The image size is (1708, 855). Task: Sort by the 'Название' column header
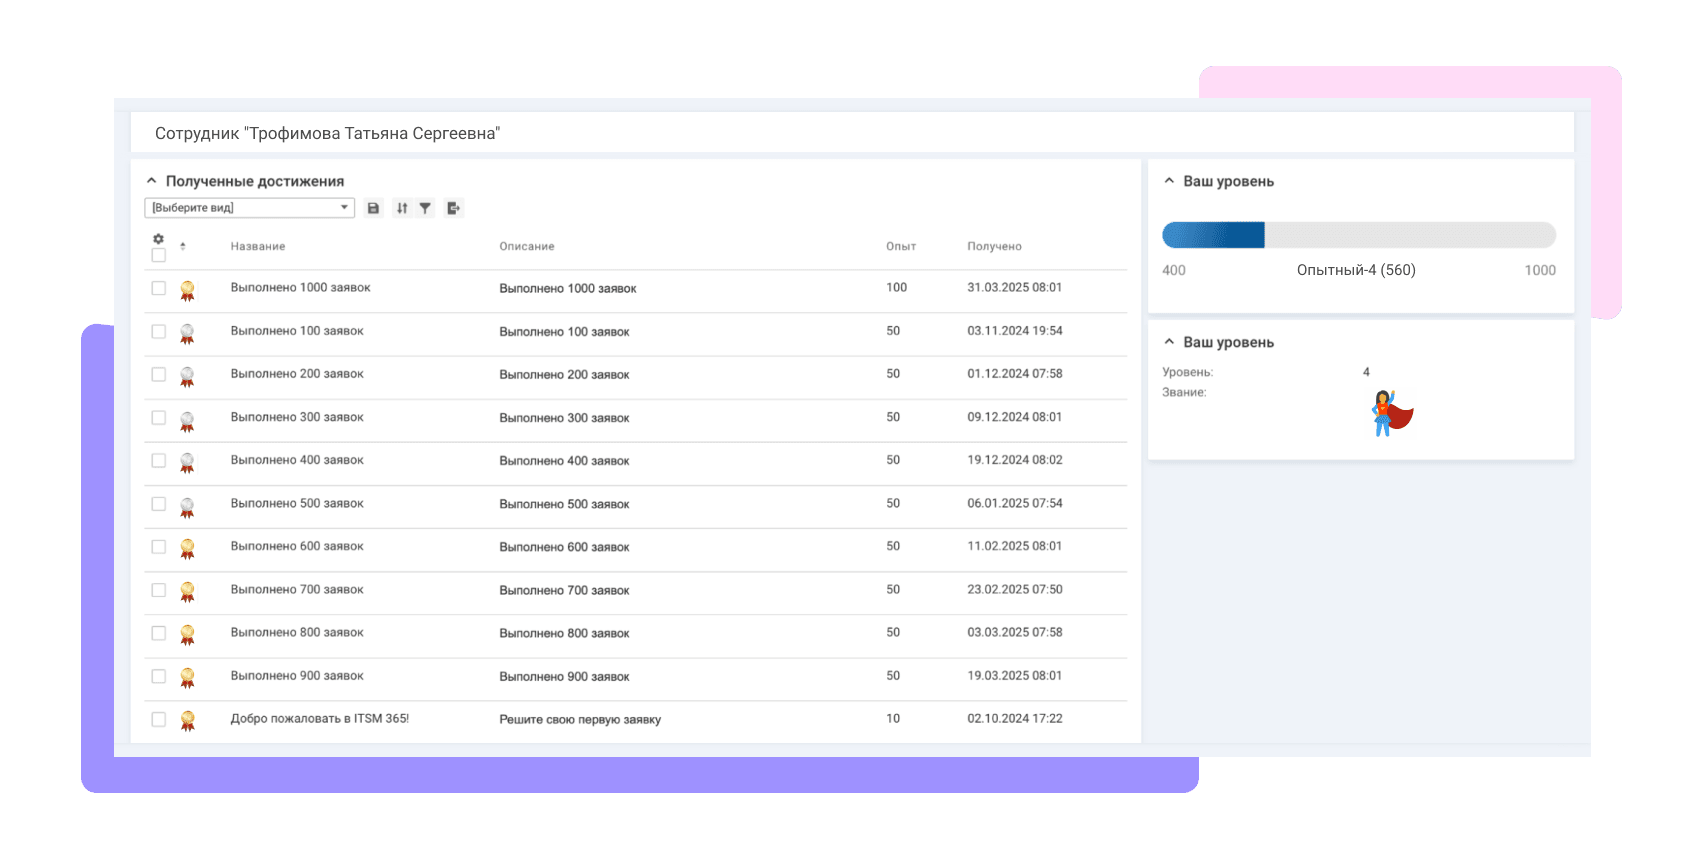tap(258, 246)
